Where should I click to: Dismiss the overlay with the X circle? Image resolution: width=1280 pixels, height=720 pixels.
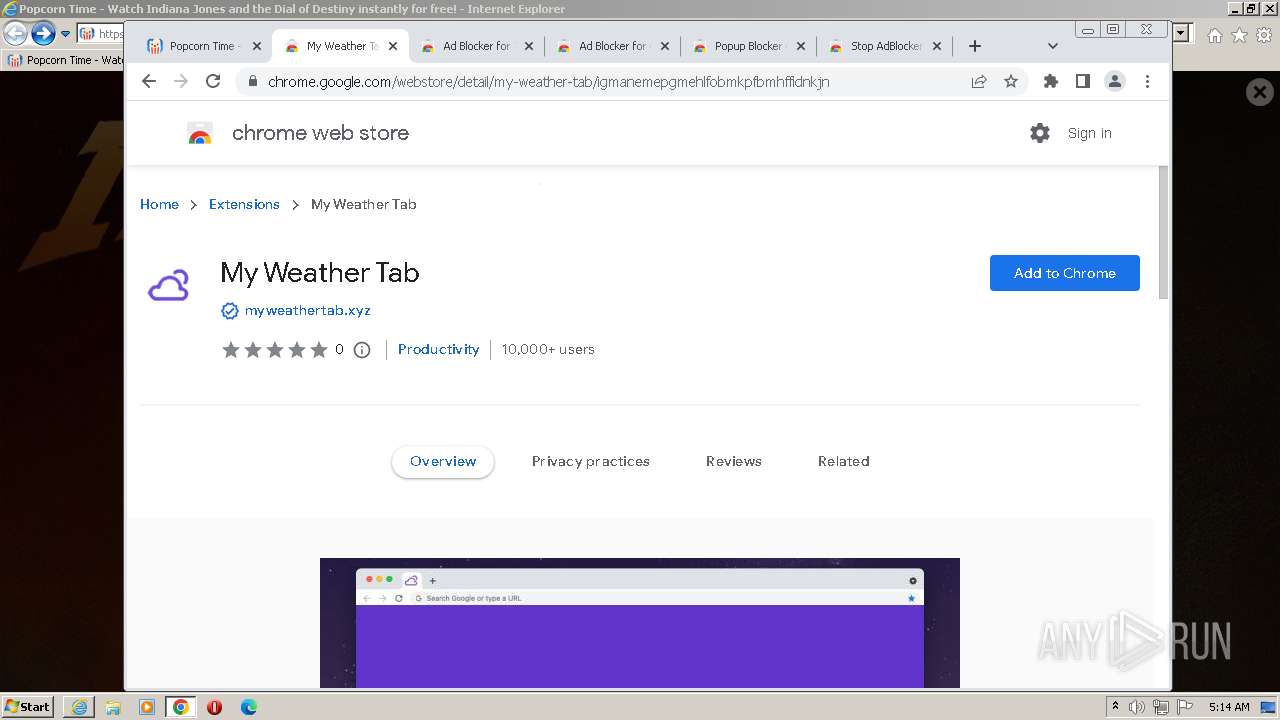[x=1260, y=93]
